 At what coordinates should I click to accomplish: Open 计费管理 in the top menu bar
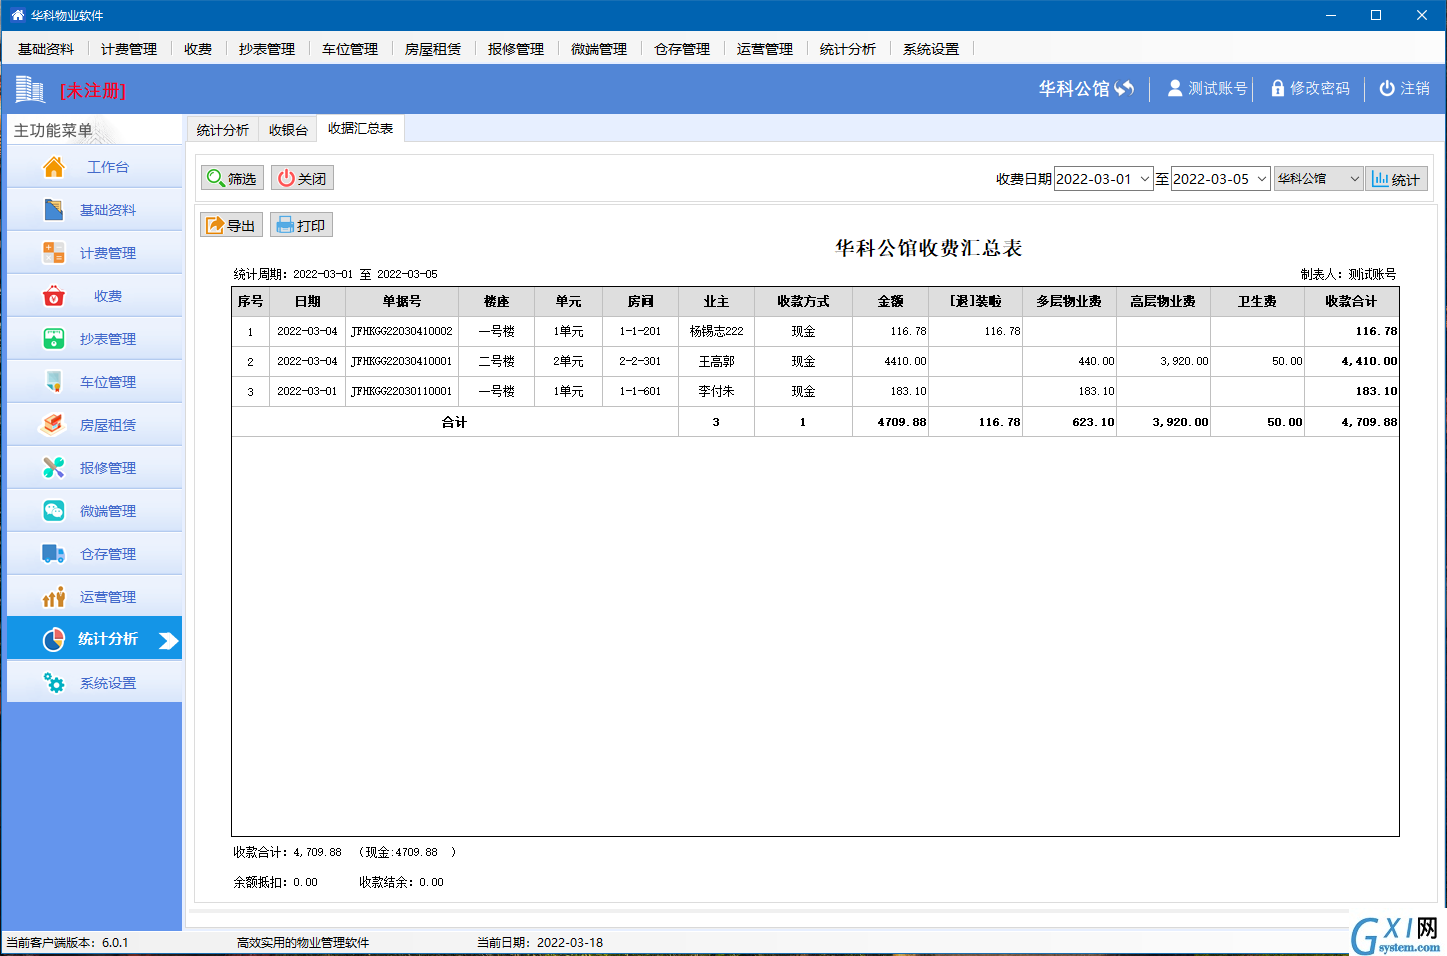coord(129,49)
